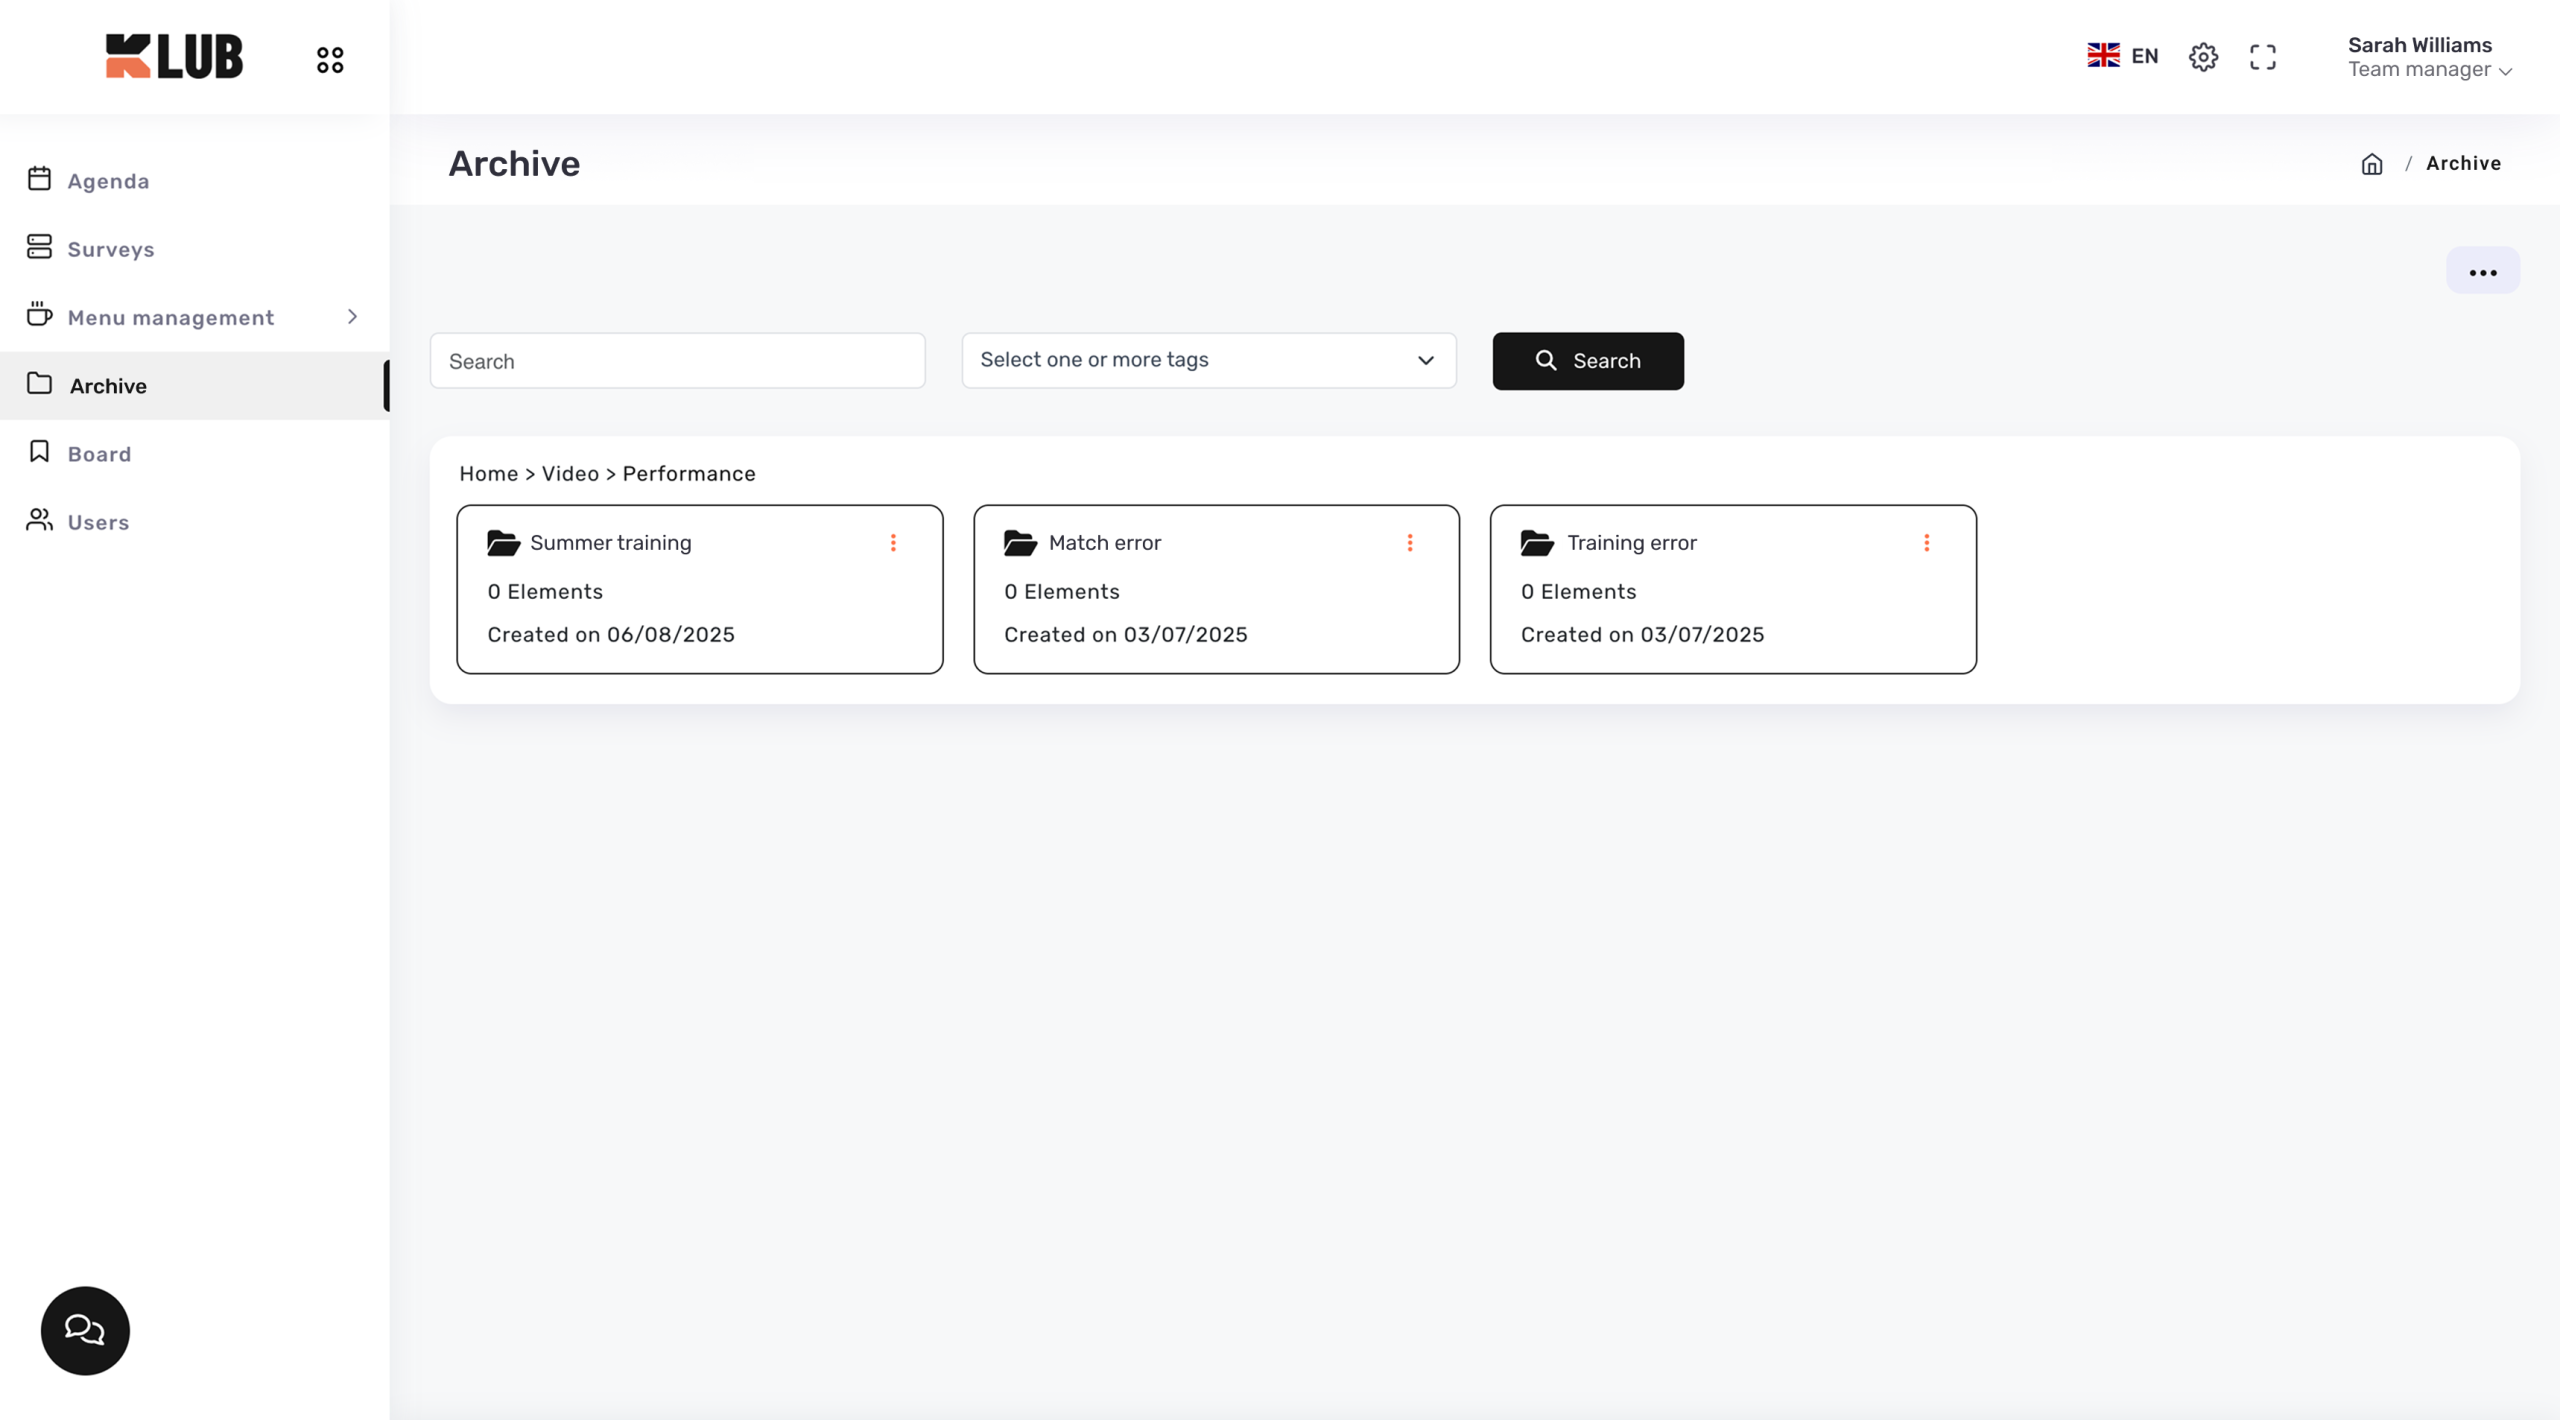Click the apps grid icon beside KLUB logo
The image size is (2560, 1420).
pos(330,60)
